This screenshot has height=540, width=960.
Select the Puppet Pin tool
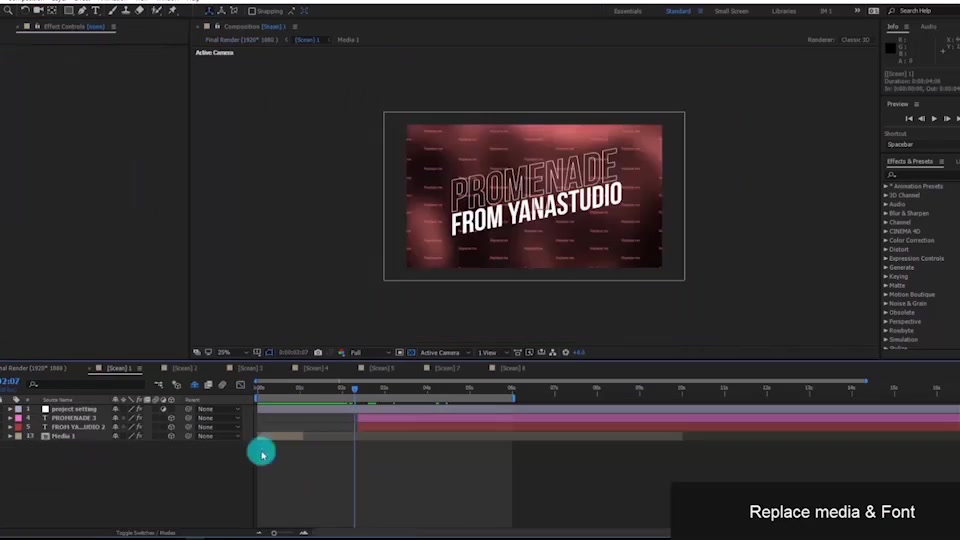[x=173, y=10]
